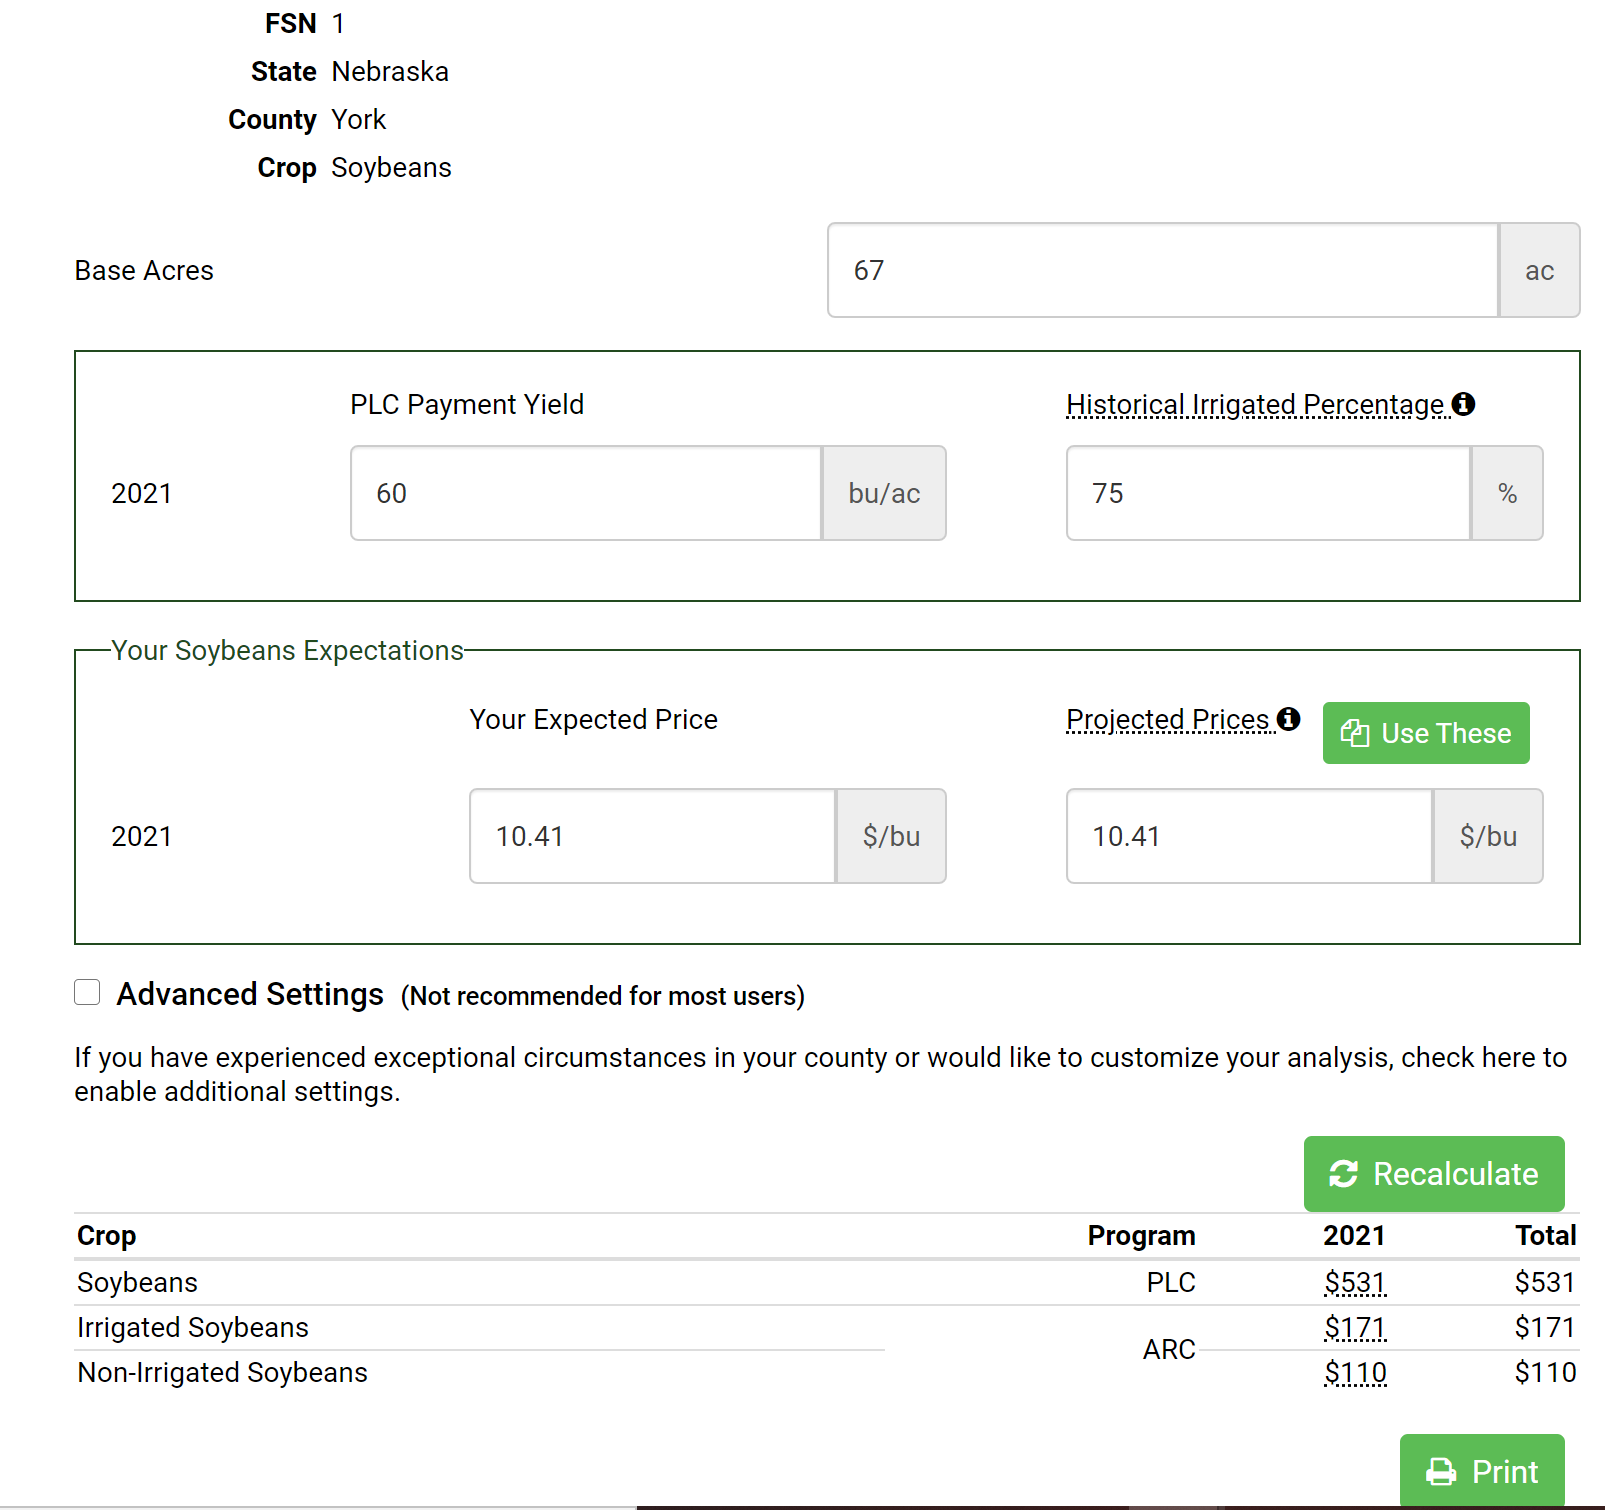Click info icon next to Projected Prices
Image resolution: width=1605 pixels, height=1510 pixels.
pyautogui.click(x=1289, y=719)
